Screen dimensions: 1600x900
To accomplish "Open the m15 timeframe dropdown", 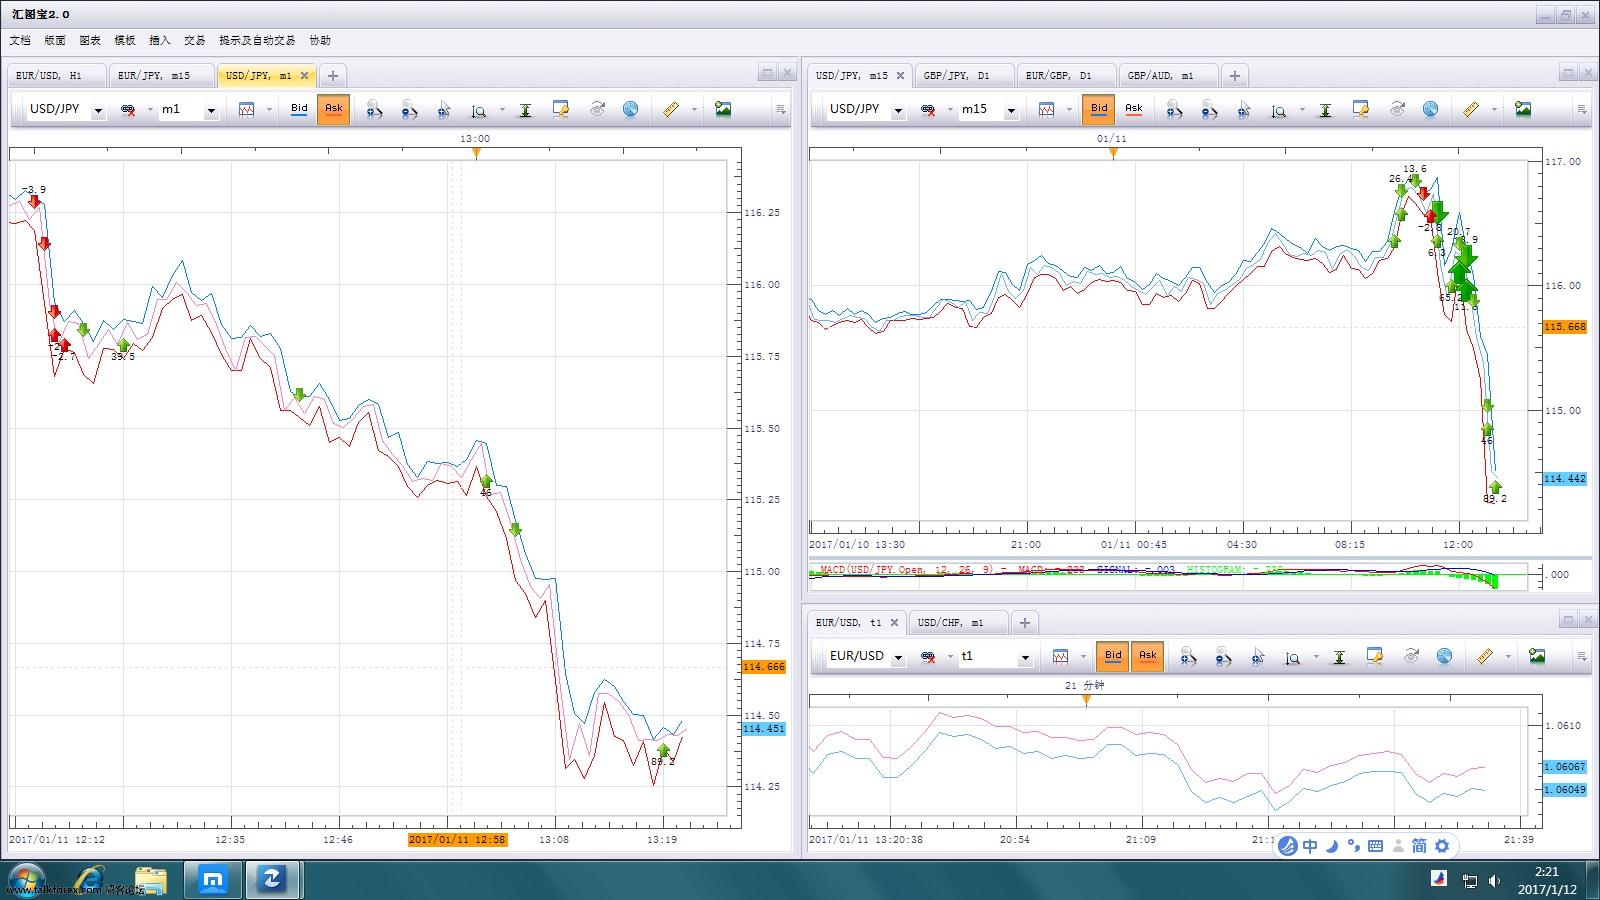I will point(1011,110).
